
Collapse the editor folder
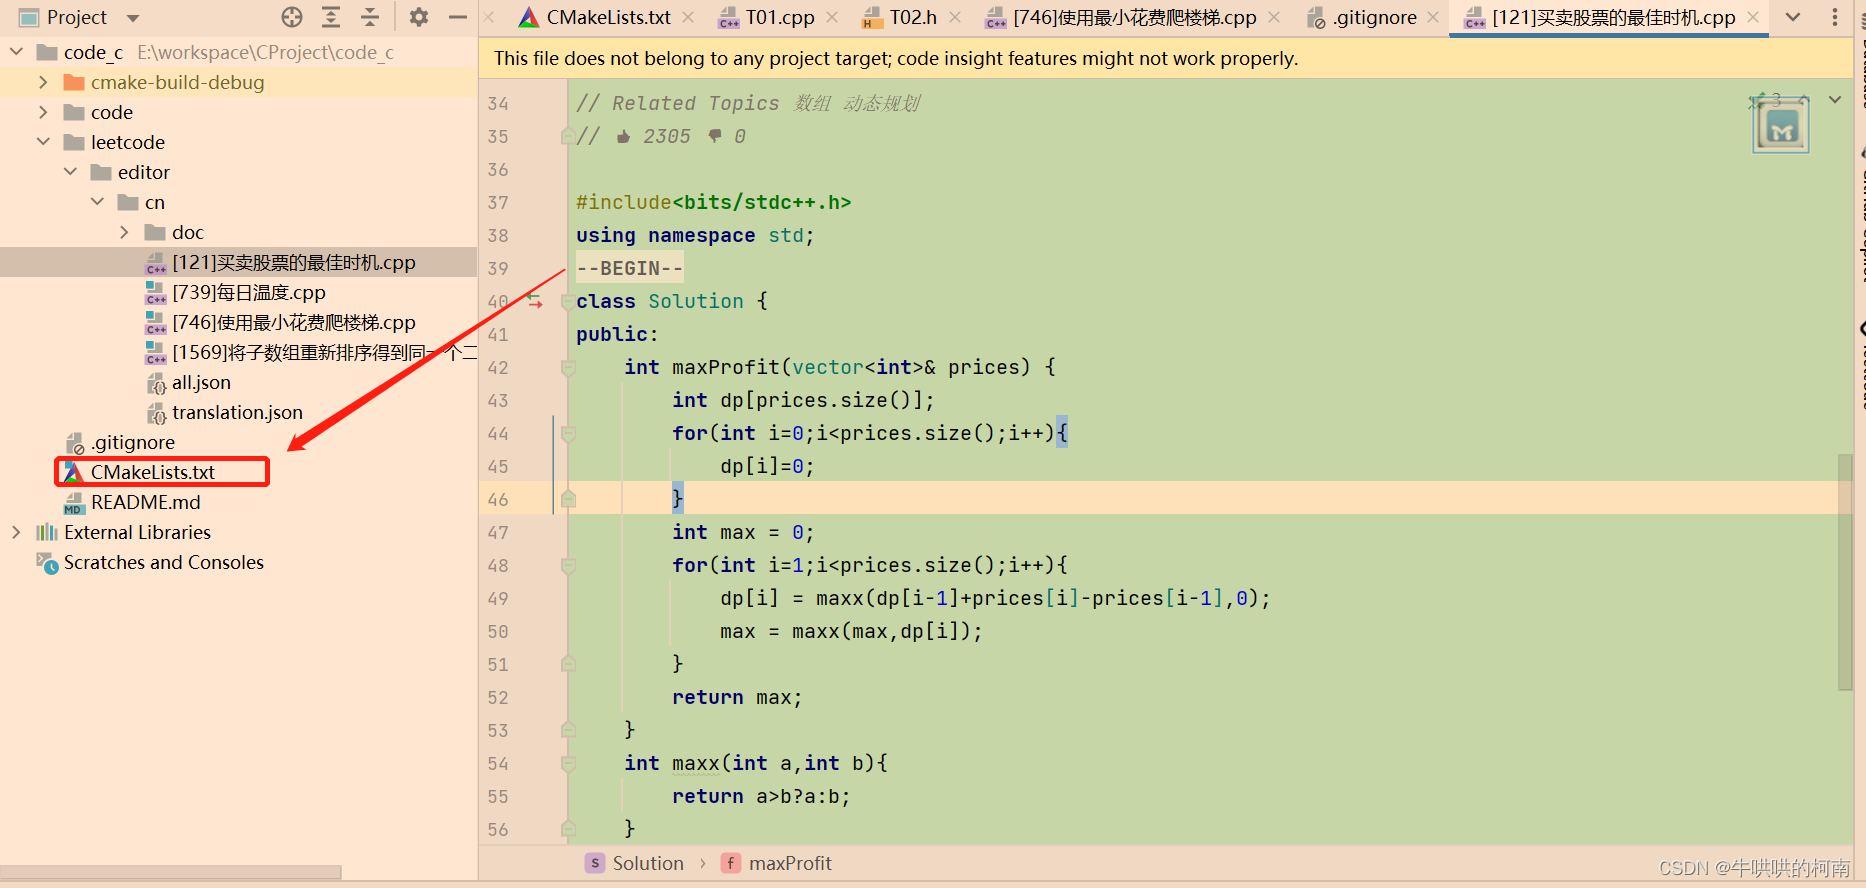[70, 172]
